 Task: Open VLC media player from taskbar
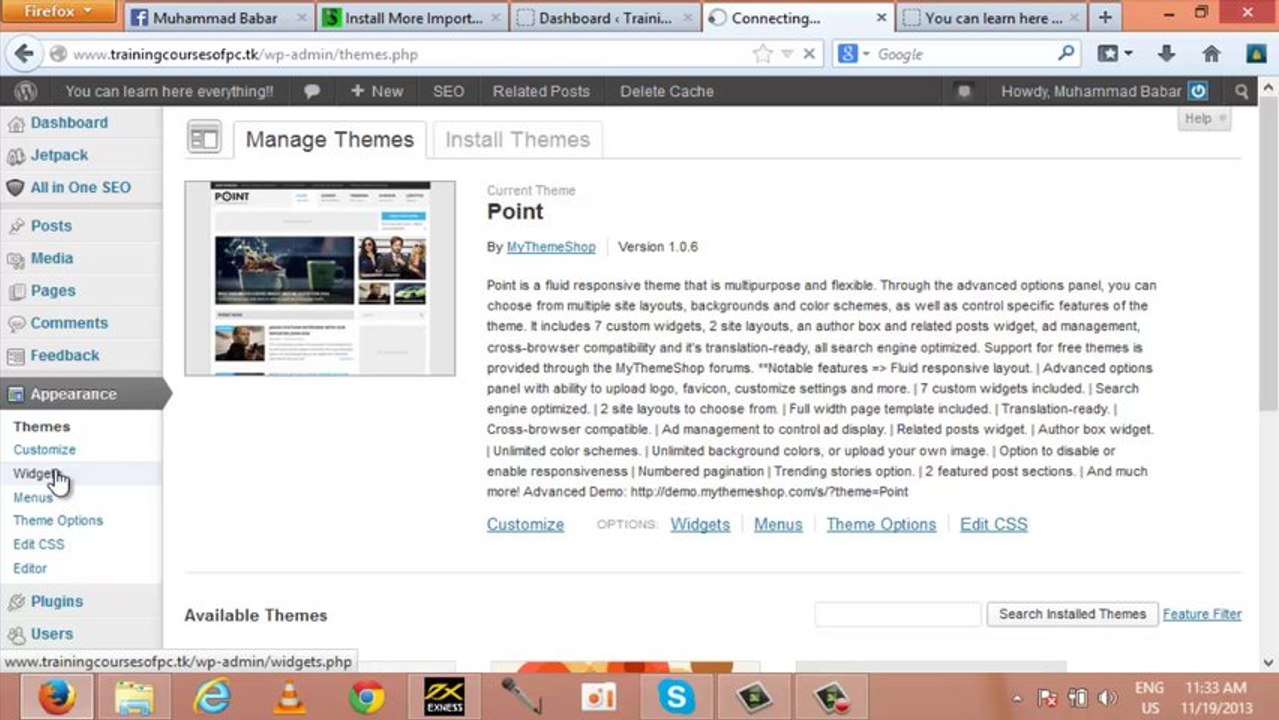(290, 696)
